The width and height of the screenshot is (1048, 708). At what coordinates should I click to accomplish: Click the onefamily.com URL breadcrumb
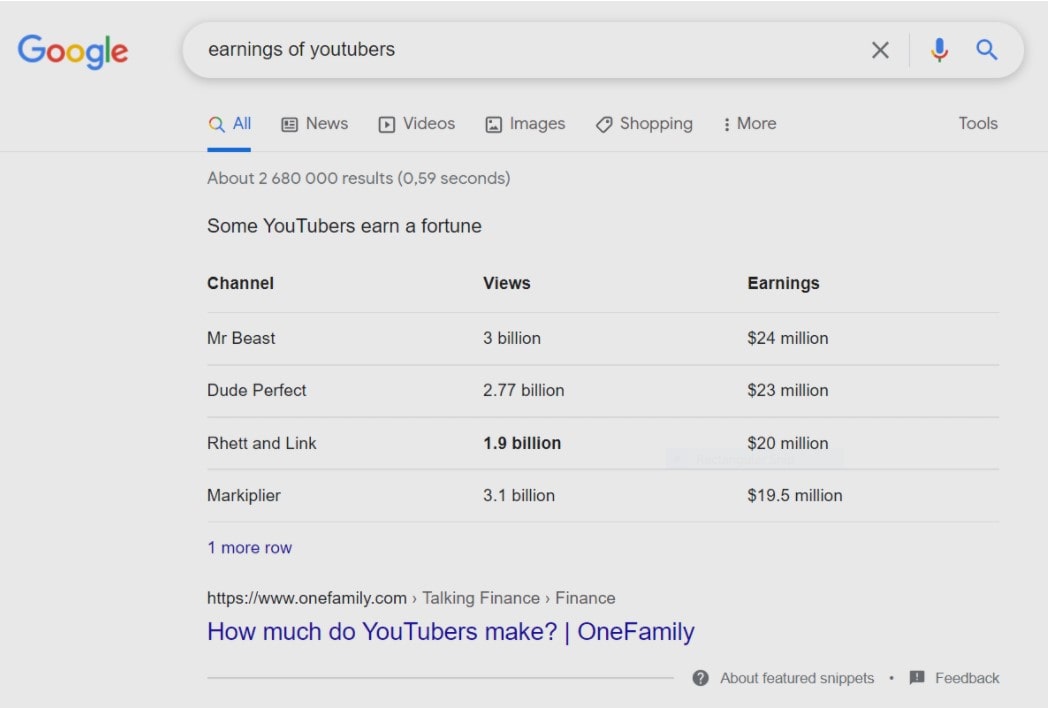411,598
